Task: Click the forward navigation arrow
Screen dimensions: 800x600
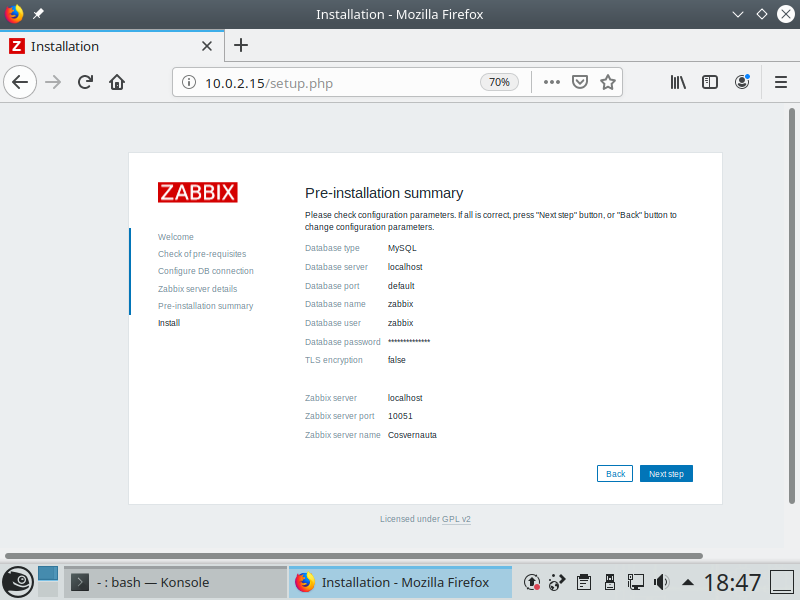Action: pyautogui.click(x=53, y=82)
